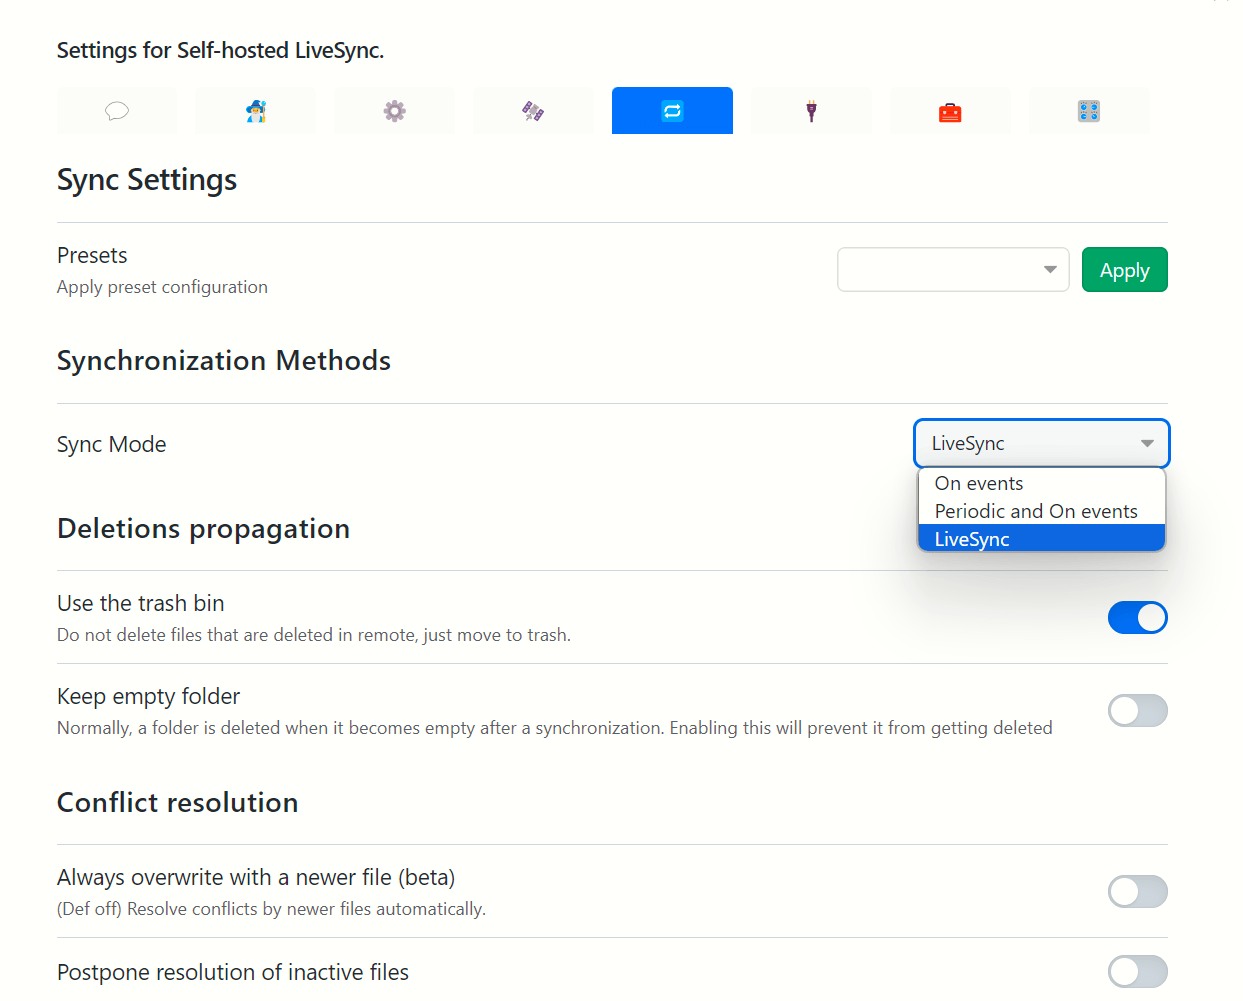This screenshot has height=1001, width=1243.
Task: Click the Sync Mode label
Action: (112, 444)
